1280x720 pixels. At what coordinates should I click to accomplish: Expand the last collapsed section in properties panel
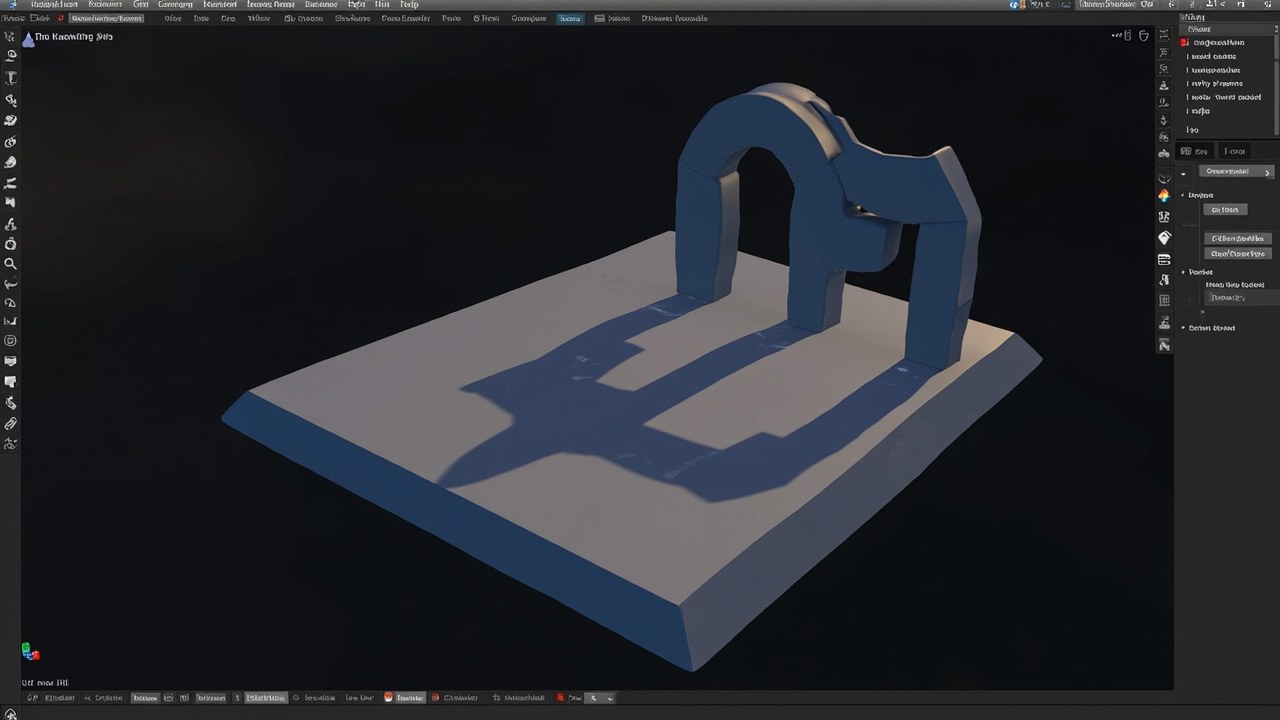[x=1183, y=328]
